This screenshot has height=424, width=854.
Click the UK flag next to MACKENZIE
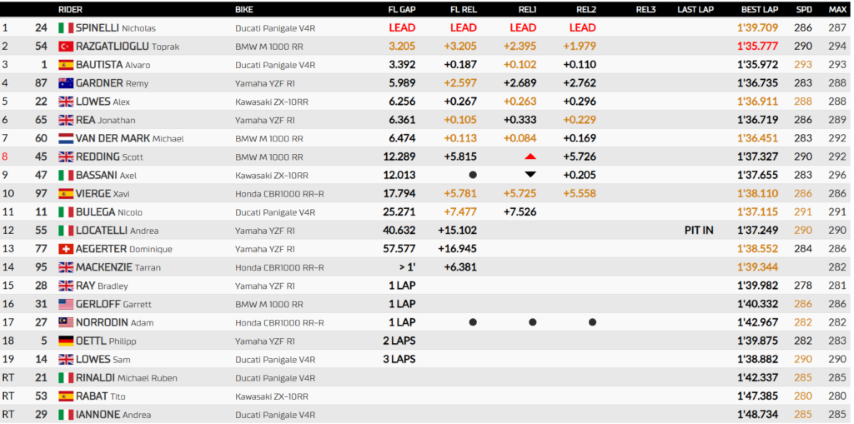[66, 268]
